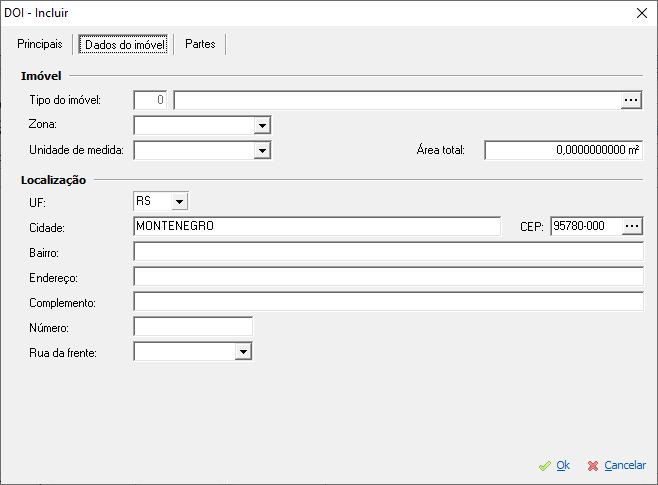Focus the Tipo do imóvel description field
Image resolution: width=658 pixels, height=485 pixels.
tap(396, 100)
